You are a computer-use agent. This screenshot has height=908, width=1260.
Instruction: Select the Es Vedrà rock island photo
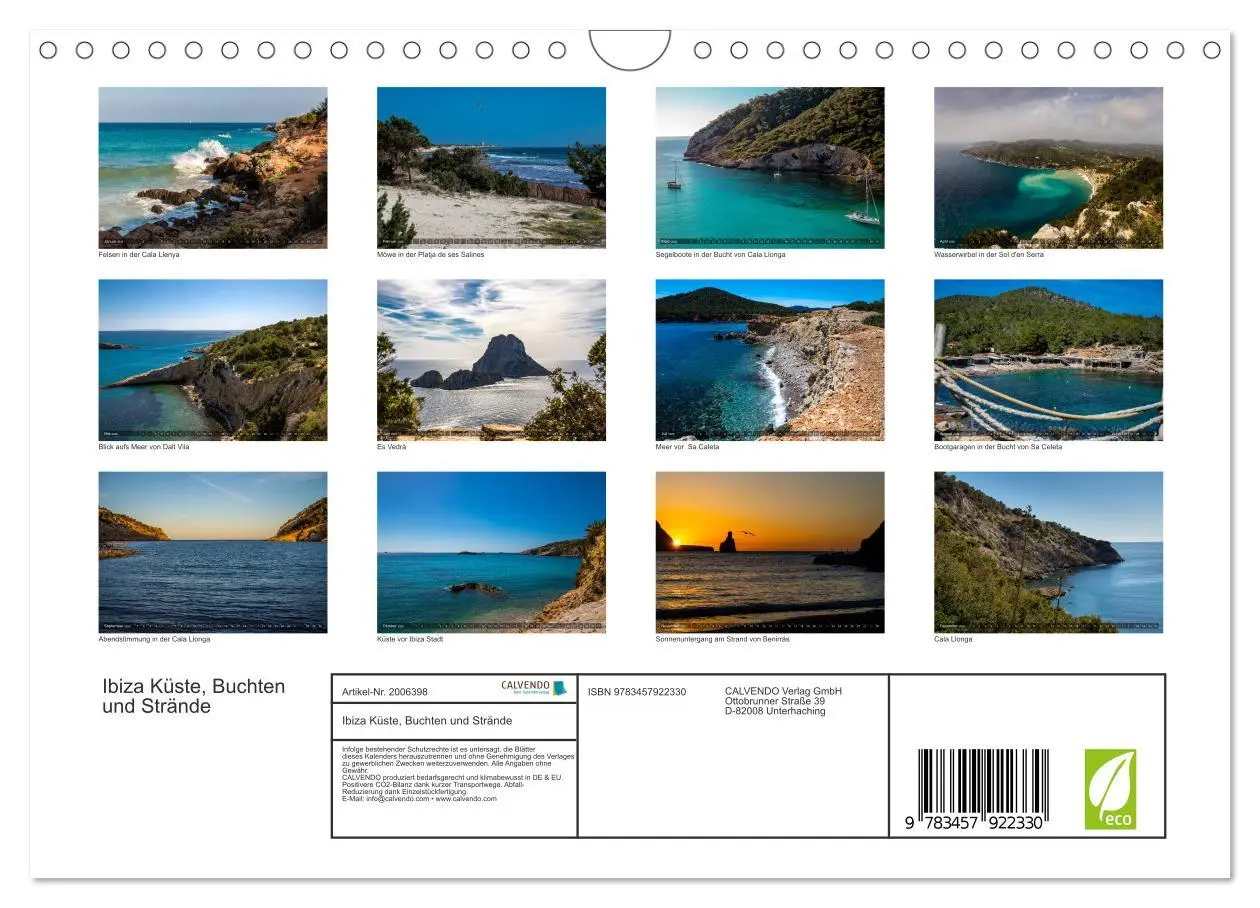[491, 360]
